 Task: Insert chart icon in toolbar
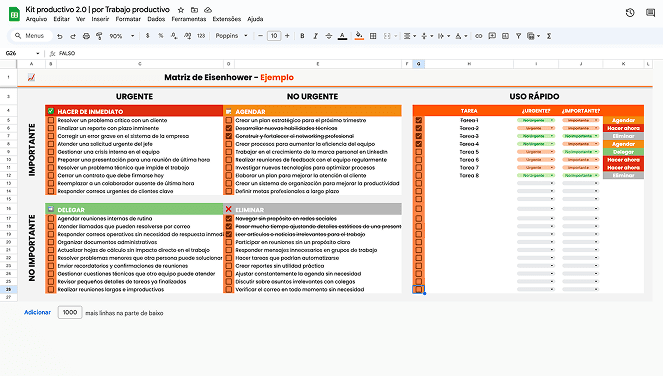[505, 36]
